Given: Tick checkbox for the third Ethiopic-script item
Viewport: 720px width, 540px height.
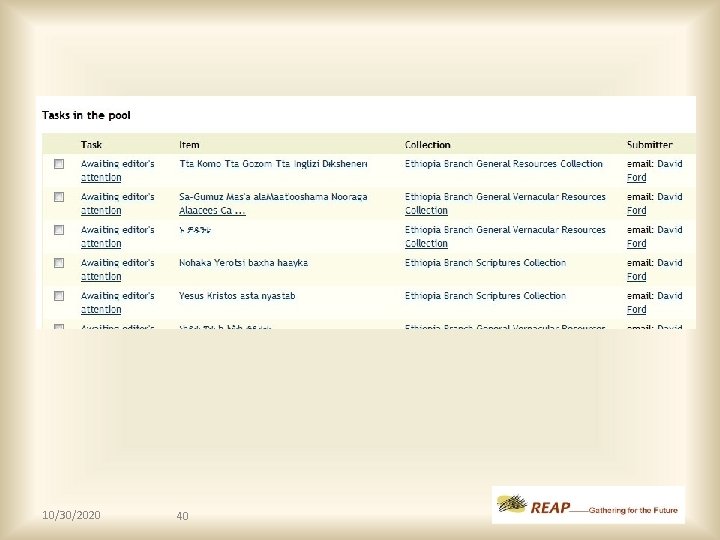Looking at the screenshot, I should pyautogui.click(x=59, y=230).
